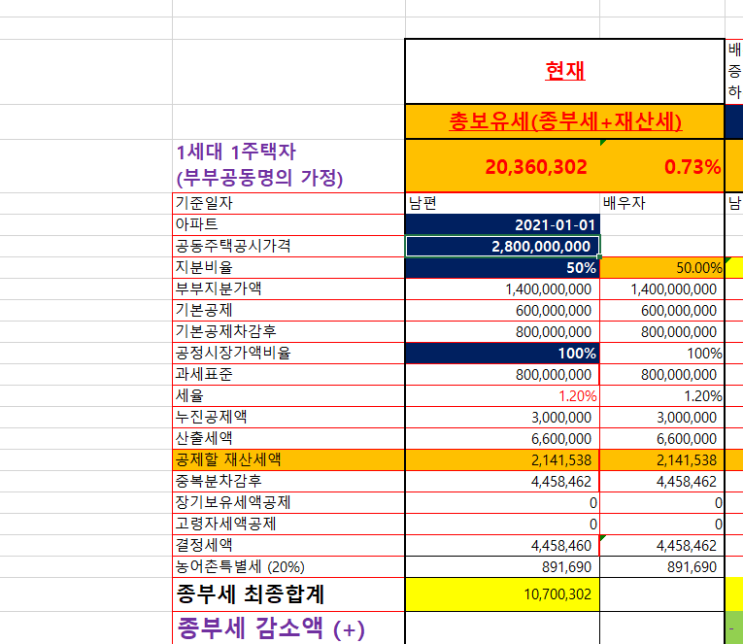Click the purple '종부세 감소액 (+)' label
743x644 pixels.
click(x=288, y=628)
